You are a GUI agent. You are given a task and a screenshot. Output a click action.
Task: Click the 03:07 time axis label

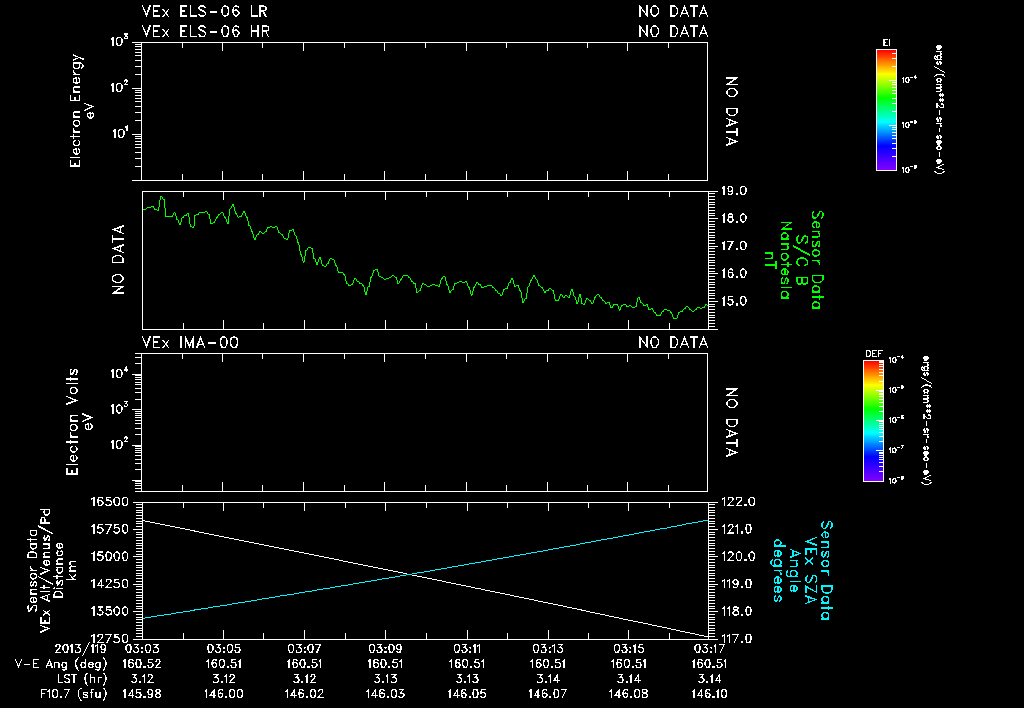pyautogui.click(x=304, y=649)
